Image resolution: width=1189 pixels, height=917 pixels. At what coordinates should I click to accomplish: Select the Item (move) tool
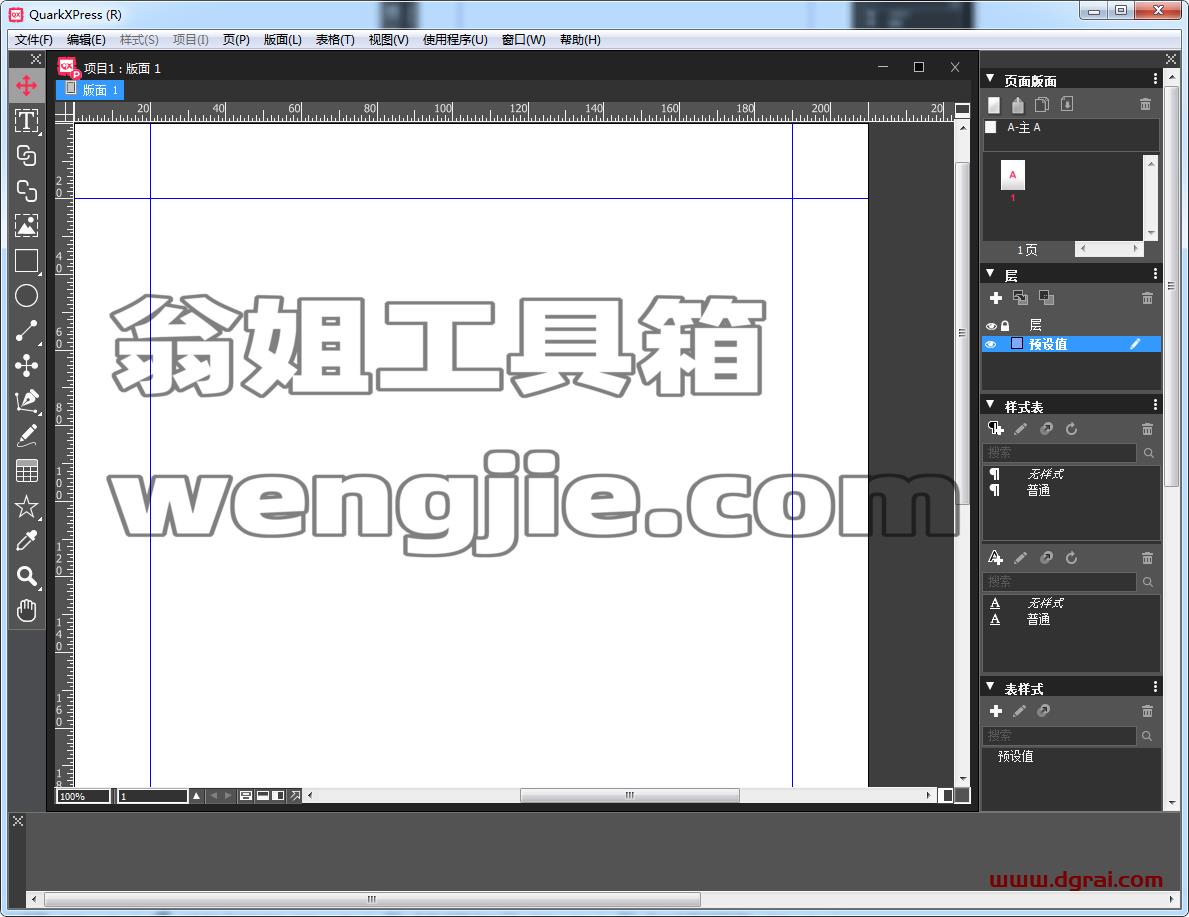27,85
